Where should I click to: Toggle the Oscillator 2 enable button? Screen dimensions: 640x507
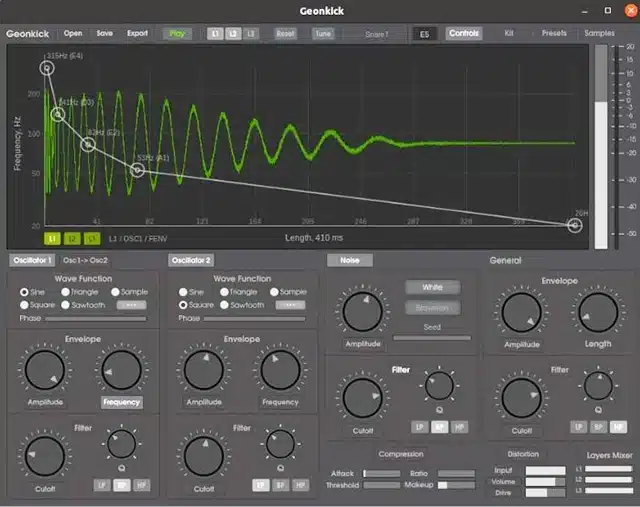(x=191, y=260)
